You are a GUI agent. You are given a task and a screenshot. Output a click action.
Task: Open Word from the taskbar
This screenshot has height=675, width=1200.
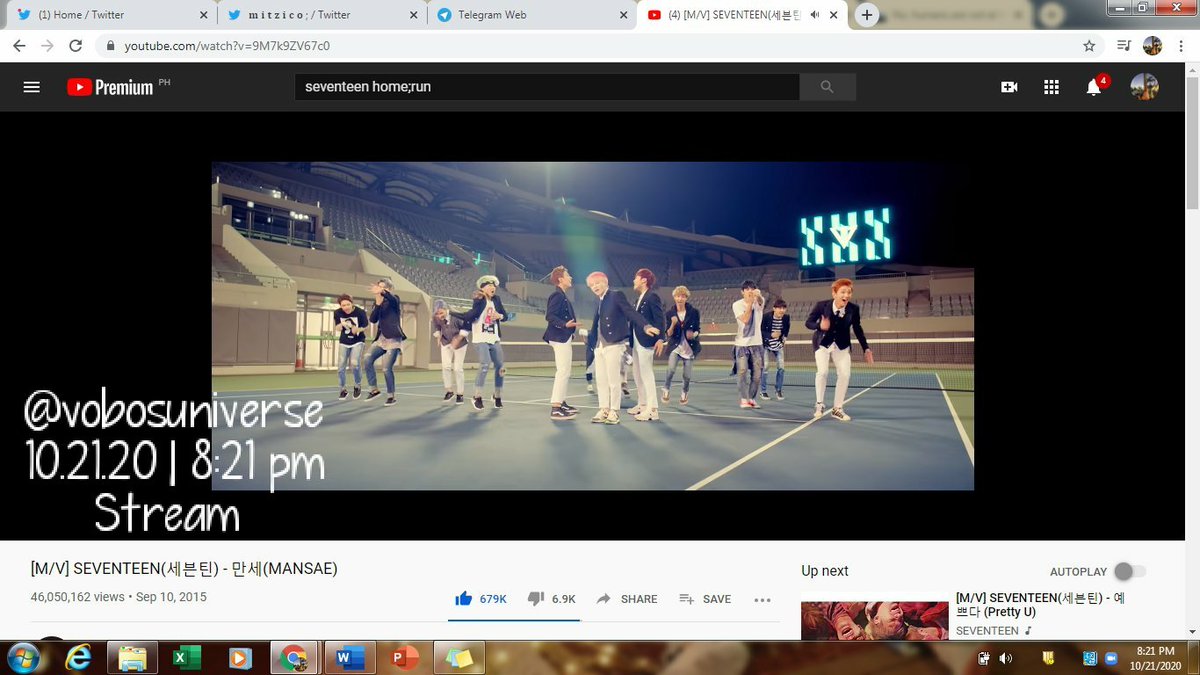pos(349,657)
